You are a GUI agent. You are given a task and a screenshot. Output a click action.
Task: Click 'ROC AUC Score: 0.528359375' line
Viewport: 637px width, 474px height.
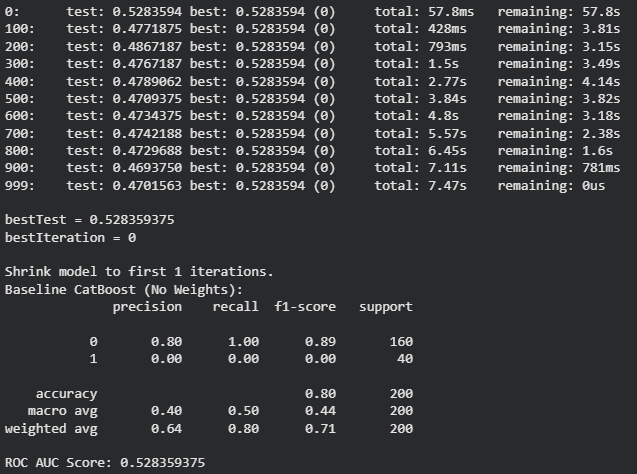pyautogui.click(x=105, y=463)
